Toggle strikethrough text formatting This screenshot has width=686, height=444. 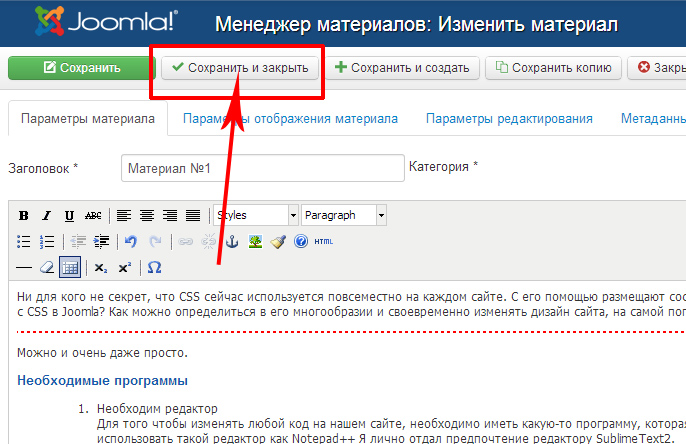tap(93, 215)
